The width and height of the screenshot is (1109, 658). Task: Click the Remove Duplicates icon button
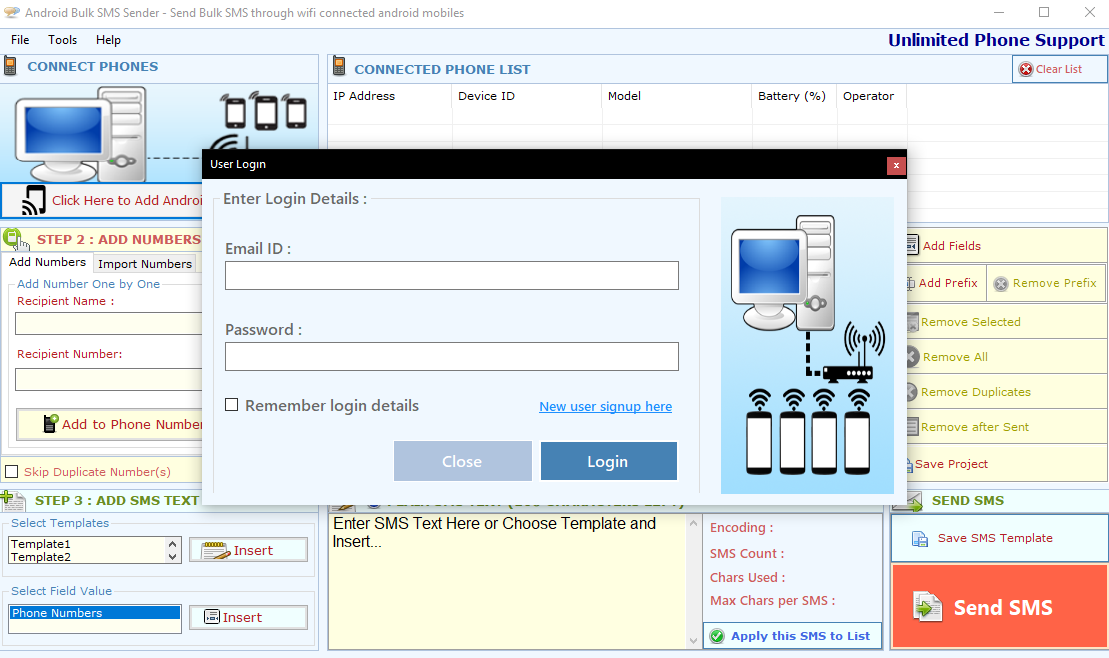point(912,392)
